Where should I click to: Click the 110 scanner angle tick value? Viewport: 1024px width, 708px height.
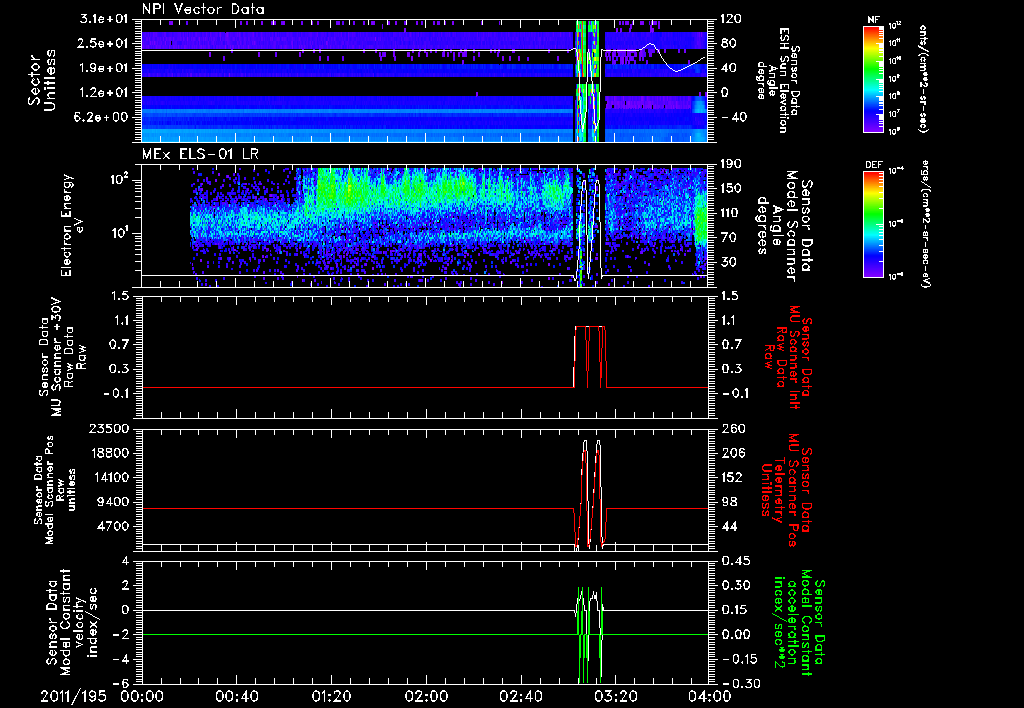730,213
